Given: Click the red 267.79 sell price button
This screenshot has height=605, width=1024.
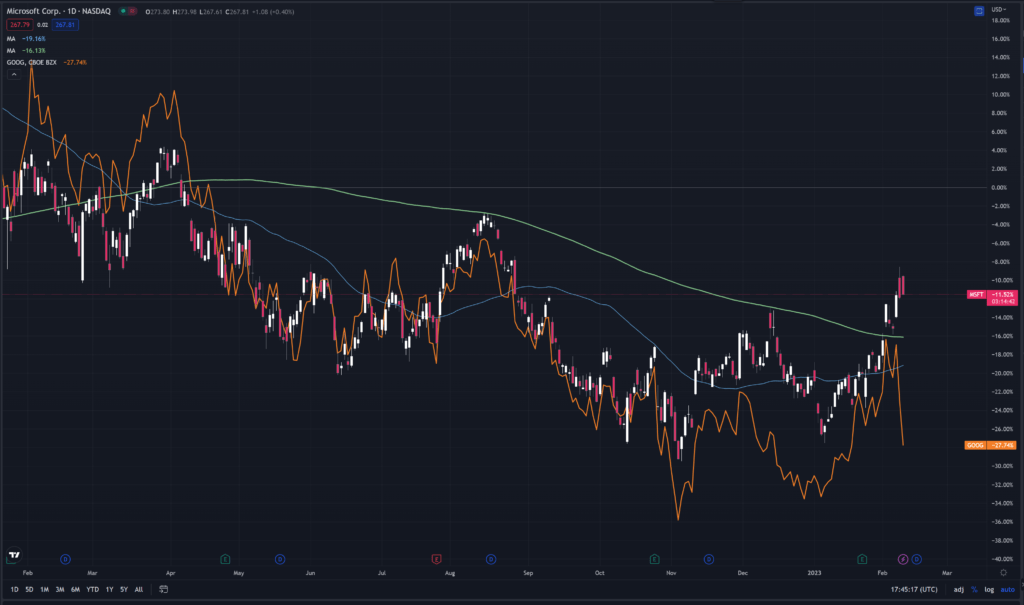Looking at the screenshot, I should 20,25.
